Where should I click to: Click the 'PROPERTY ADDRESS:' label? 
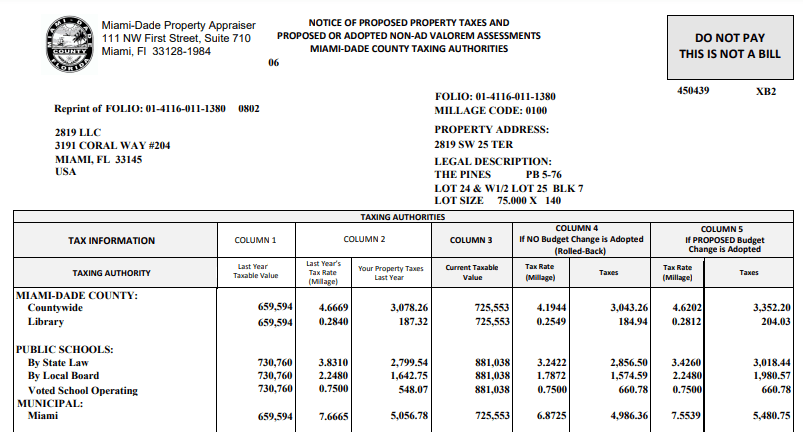pyautogui.click(x=492, y=129)
